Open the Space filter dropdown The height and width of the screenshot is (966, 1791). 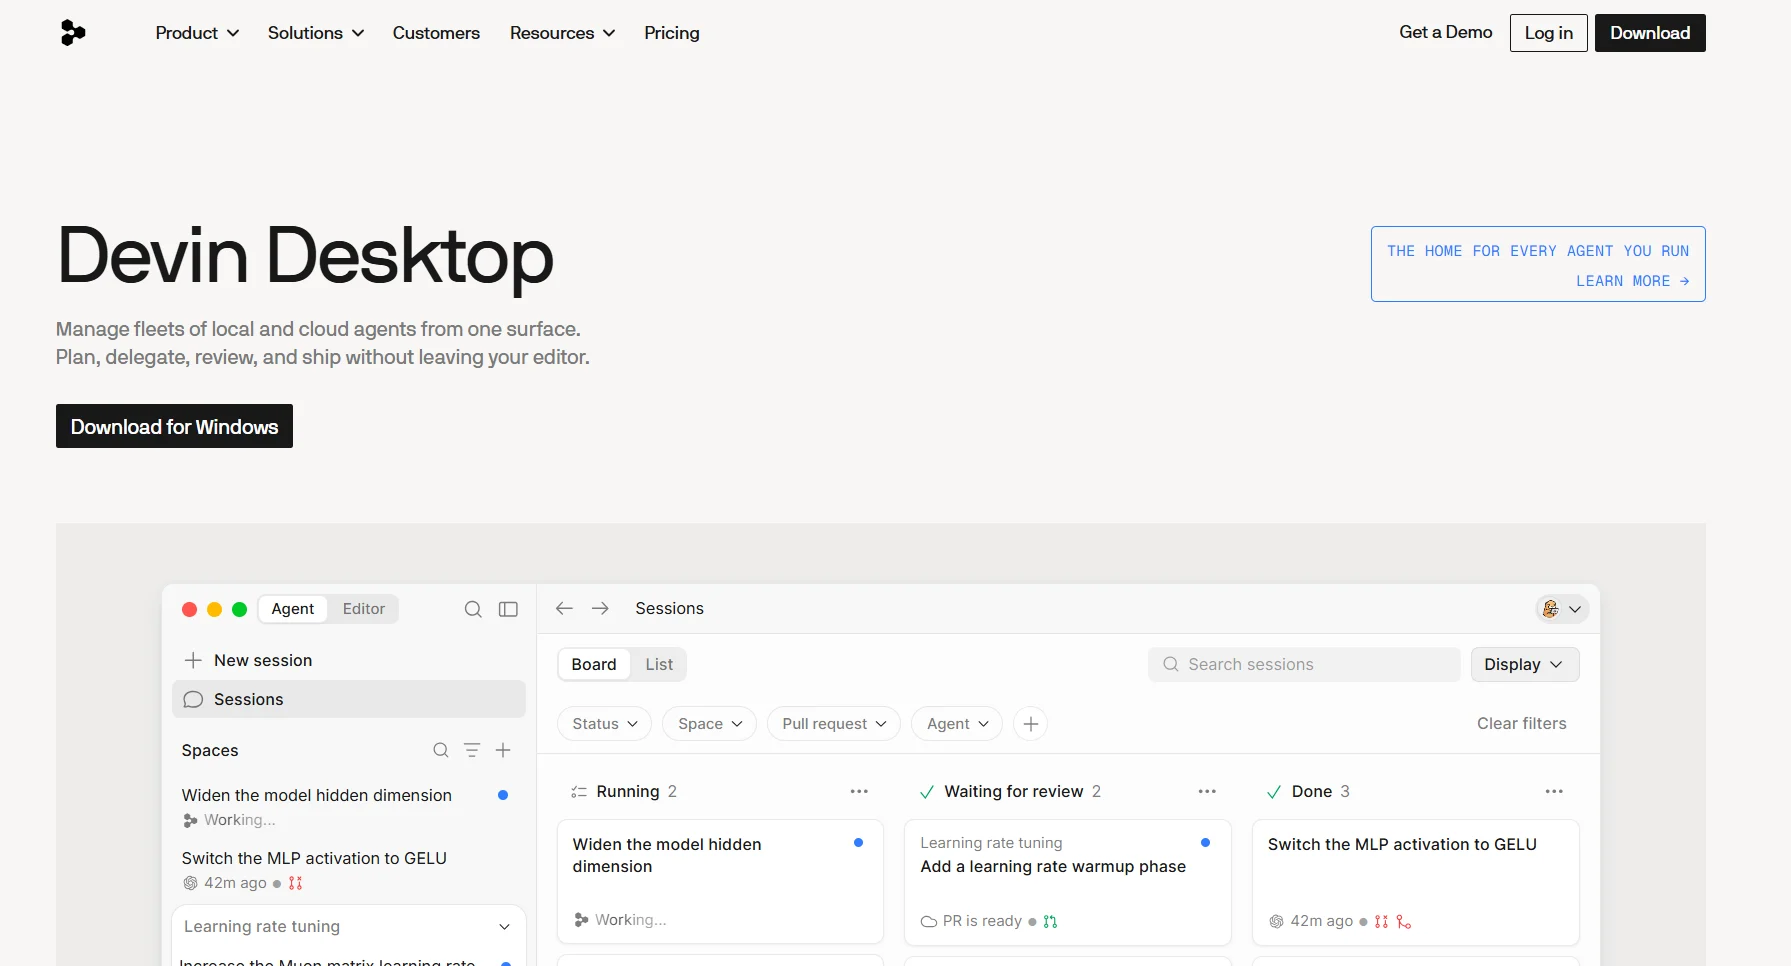710,724
